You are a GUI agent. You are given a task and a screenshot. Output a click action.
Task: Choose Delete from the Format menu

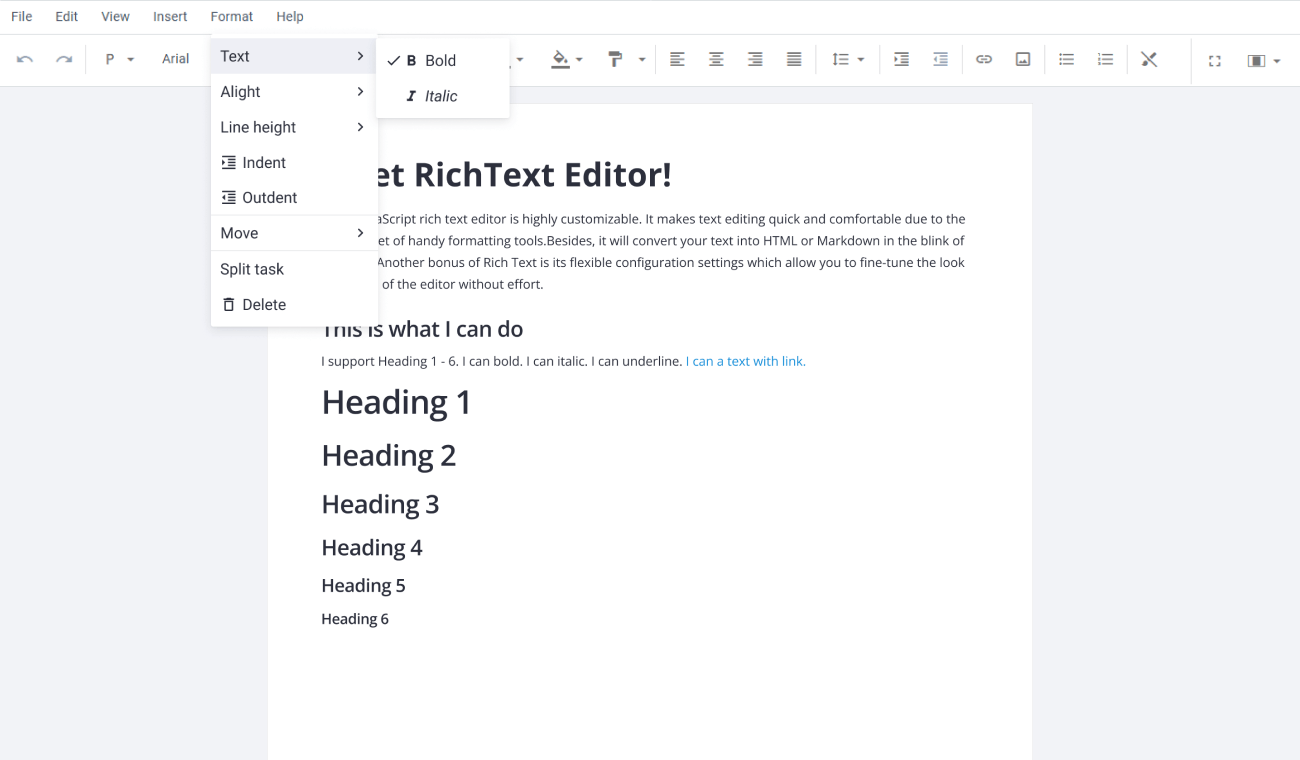294,305
